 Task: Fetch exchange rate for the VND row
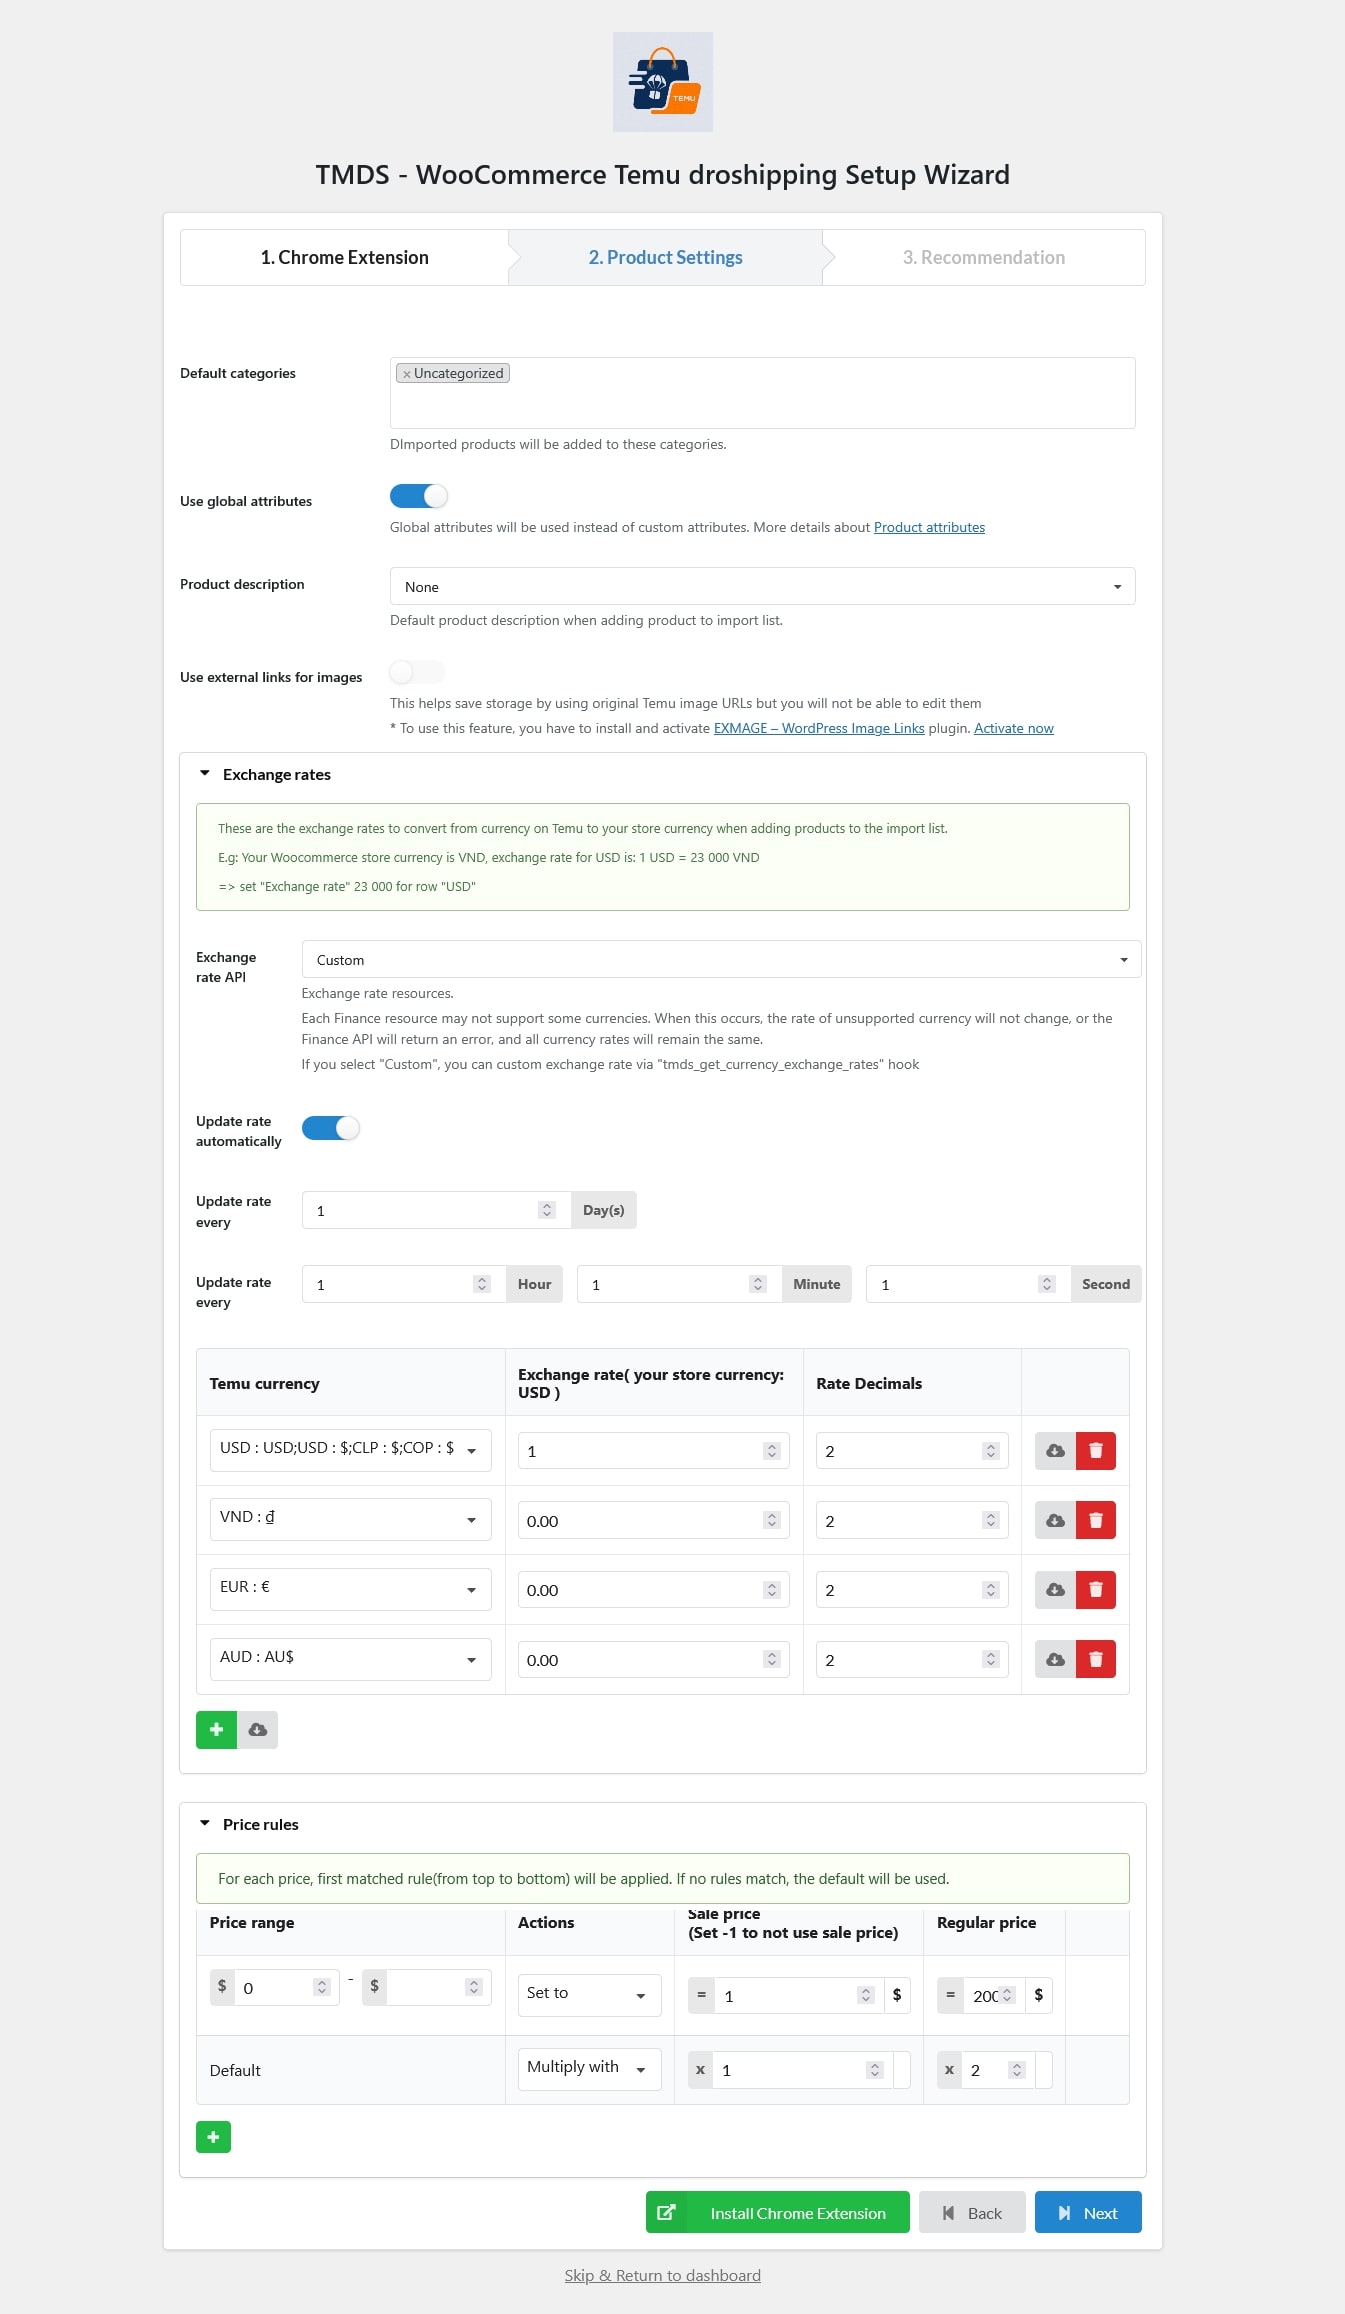click(x=1055, y=1521)
